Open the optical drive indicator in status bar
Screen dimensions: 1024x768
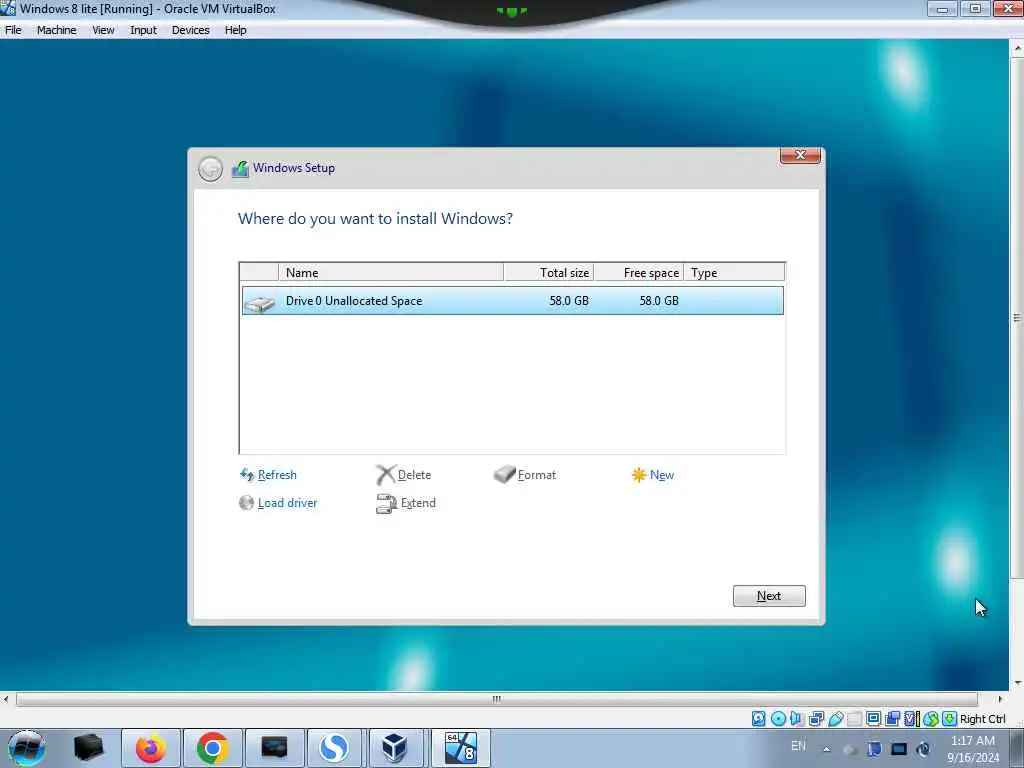tap(778, 718)
